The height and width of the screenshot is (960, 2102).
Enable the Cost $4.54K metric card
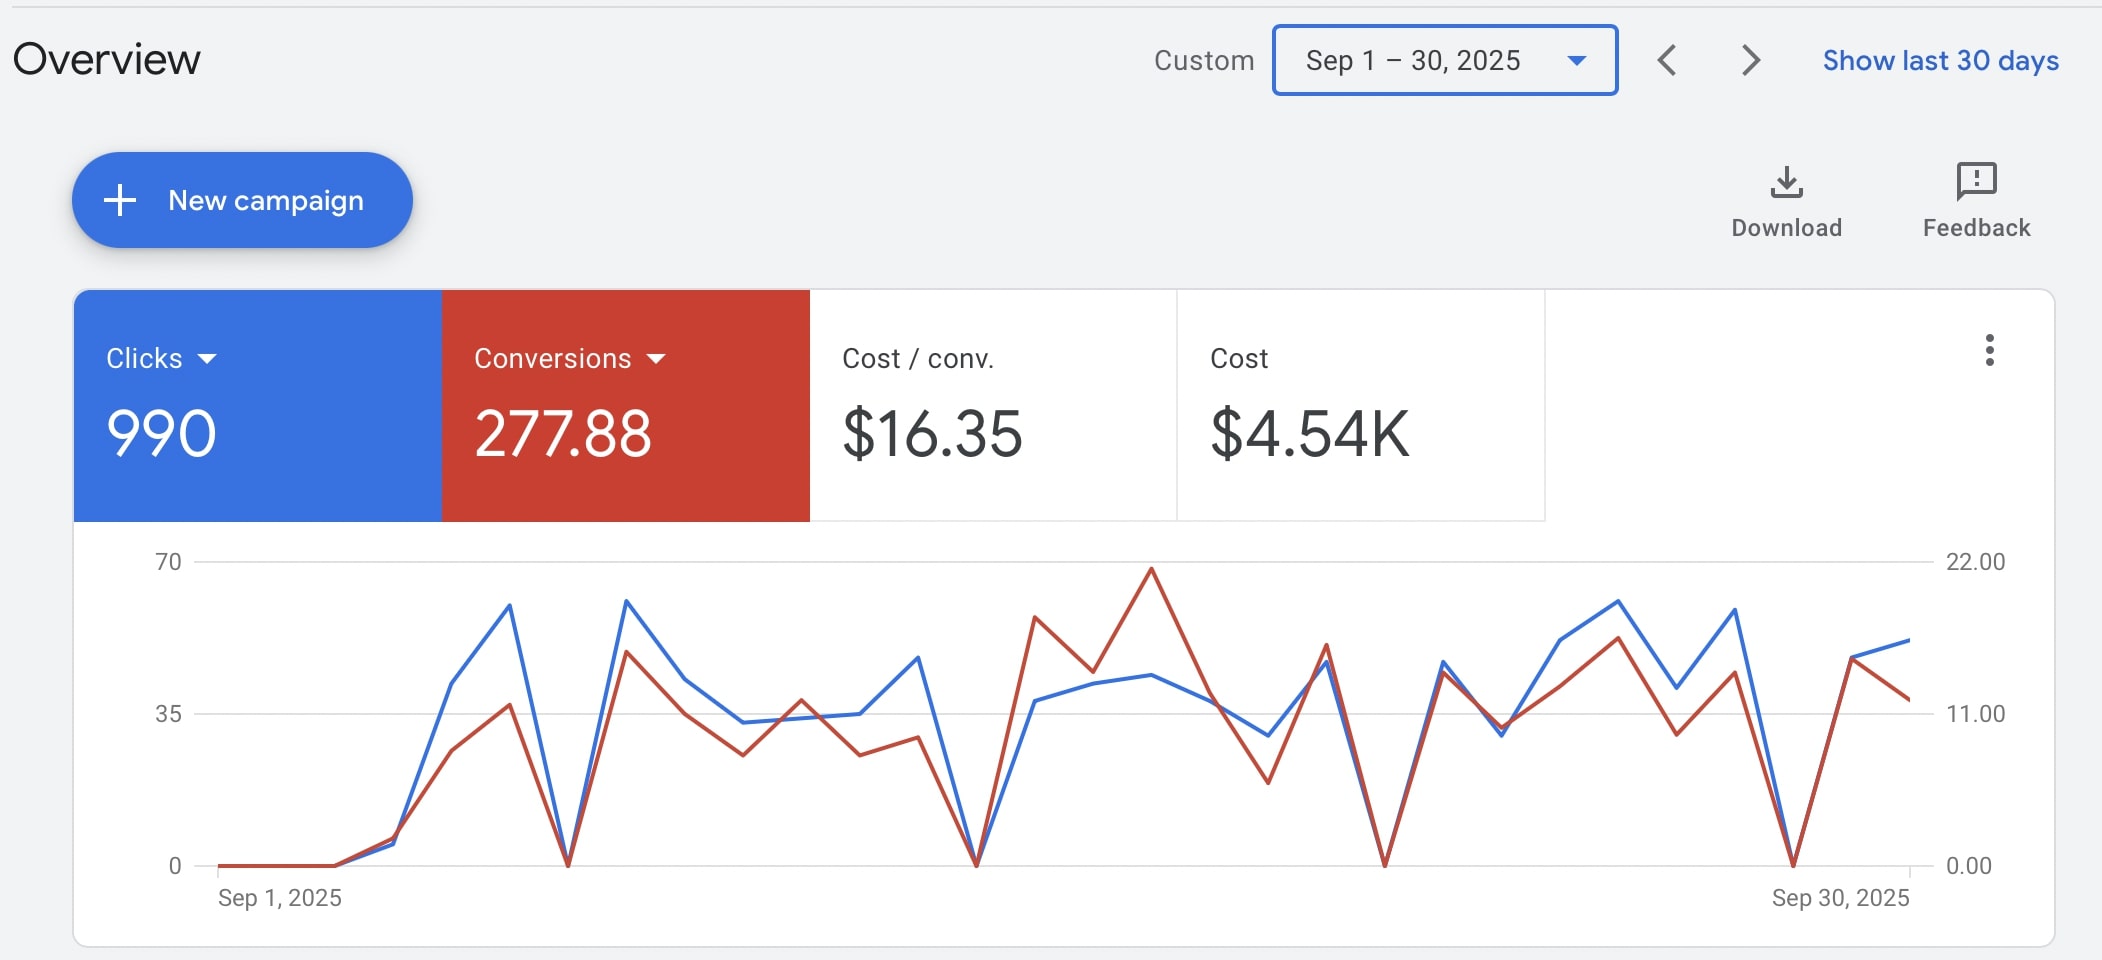coord(1360,405)
